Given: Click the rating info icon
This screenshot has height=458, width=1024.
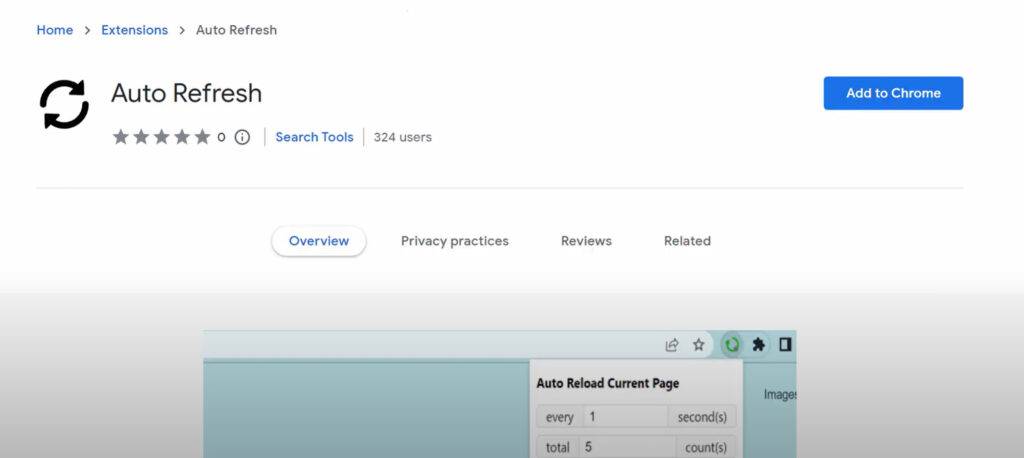Looking at the screenshot, I should click(x=242, y=137).
